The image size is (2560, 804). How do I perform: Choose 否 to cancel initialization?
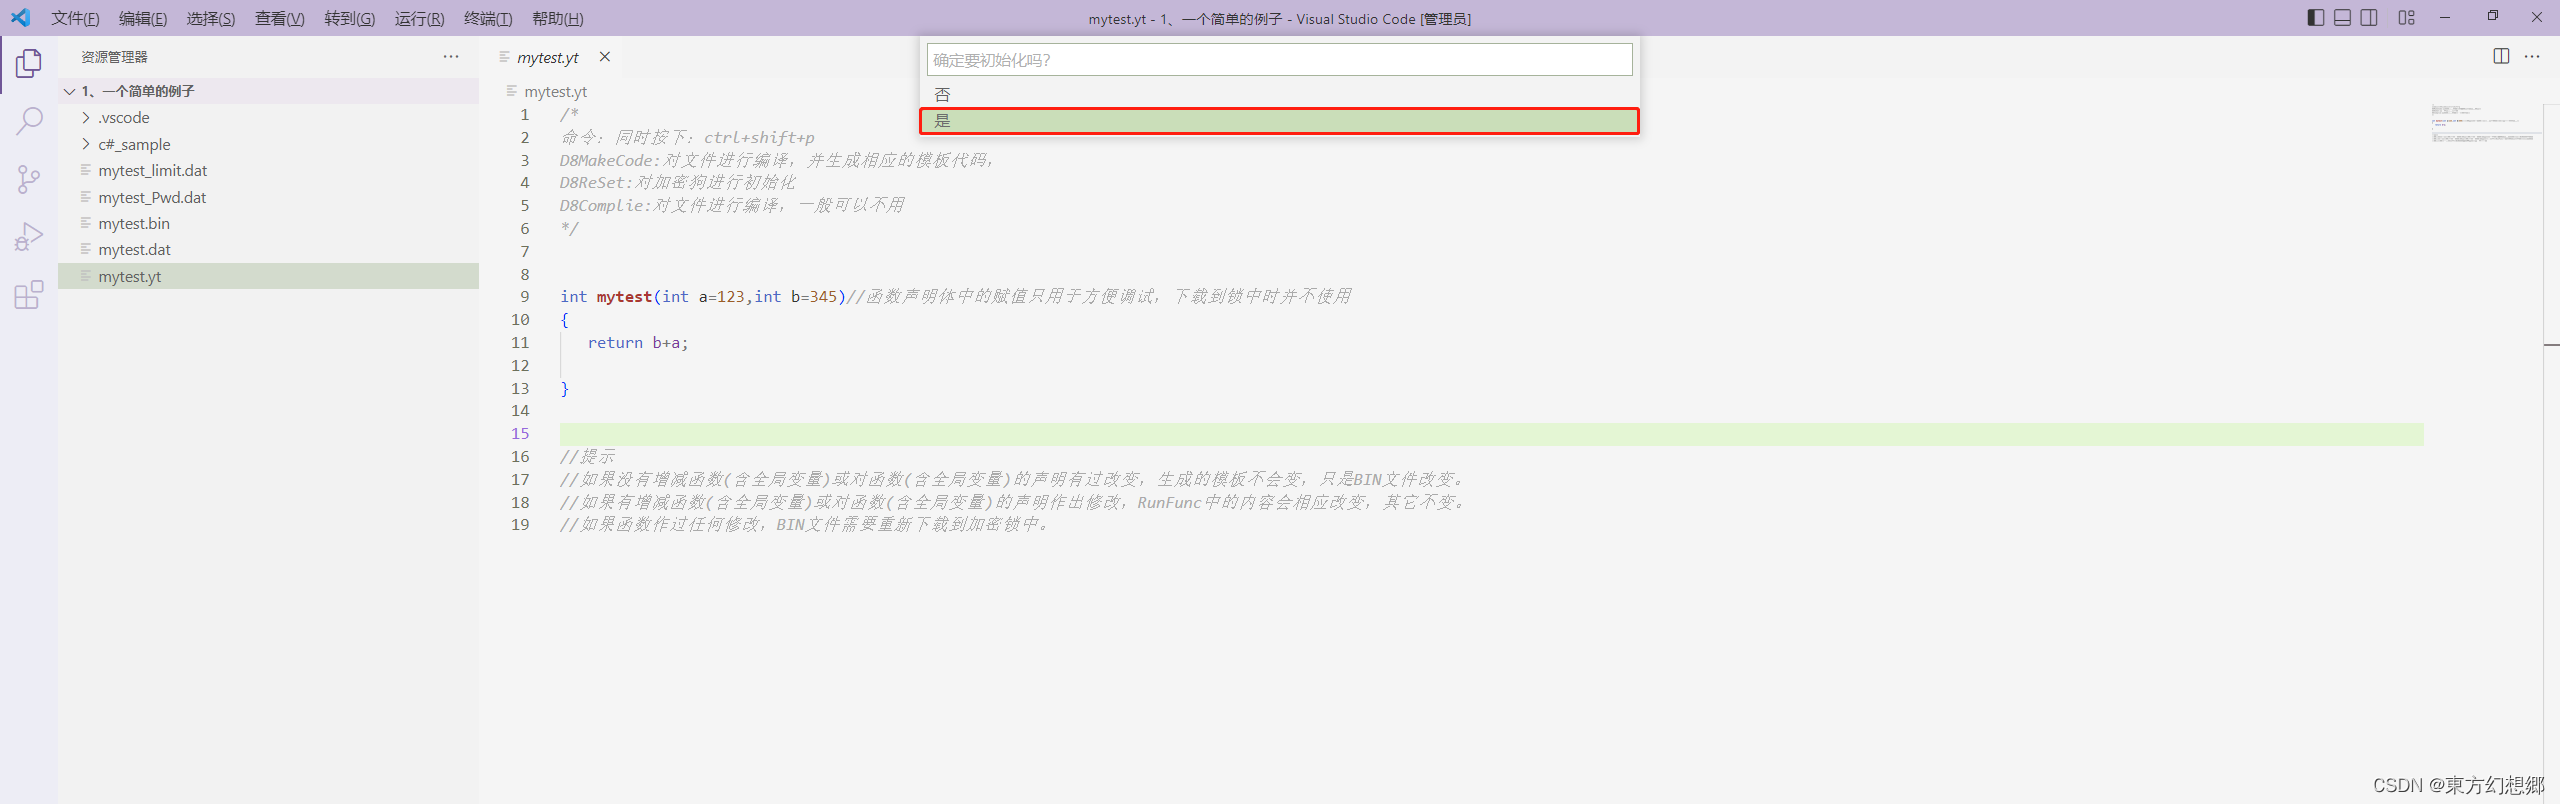(1279, 94)
